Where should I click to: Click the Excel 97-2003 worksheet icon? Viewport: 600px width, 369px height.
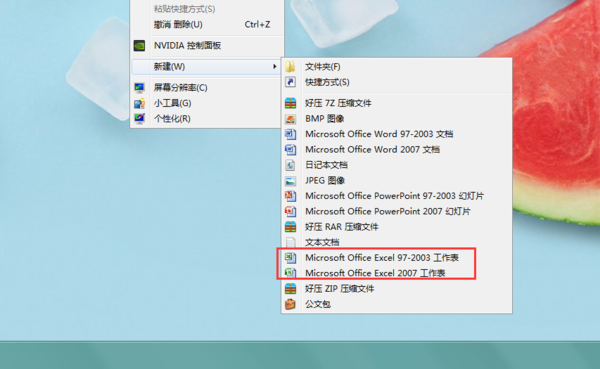tap(290, 258)
